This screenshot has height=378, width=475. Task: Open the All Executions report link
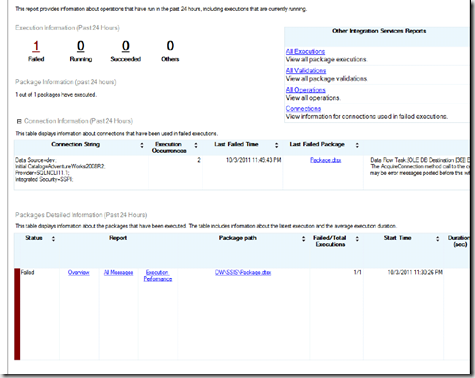(x=305, y=52)
